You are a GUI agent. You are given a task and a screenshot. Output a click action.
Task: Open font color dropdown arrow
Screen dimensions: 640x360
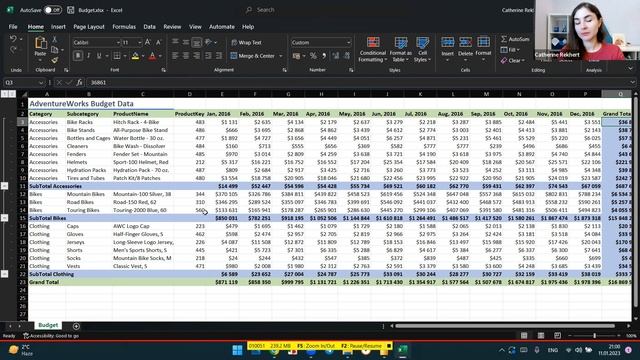click(160, 56)
